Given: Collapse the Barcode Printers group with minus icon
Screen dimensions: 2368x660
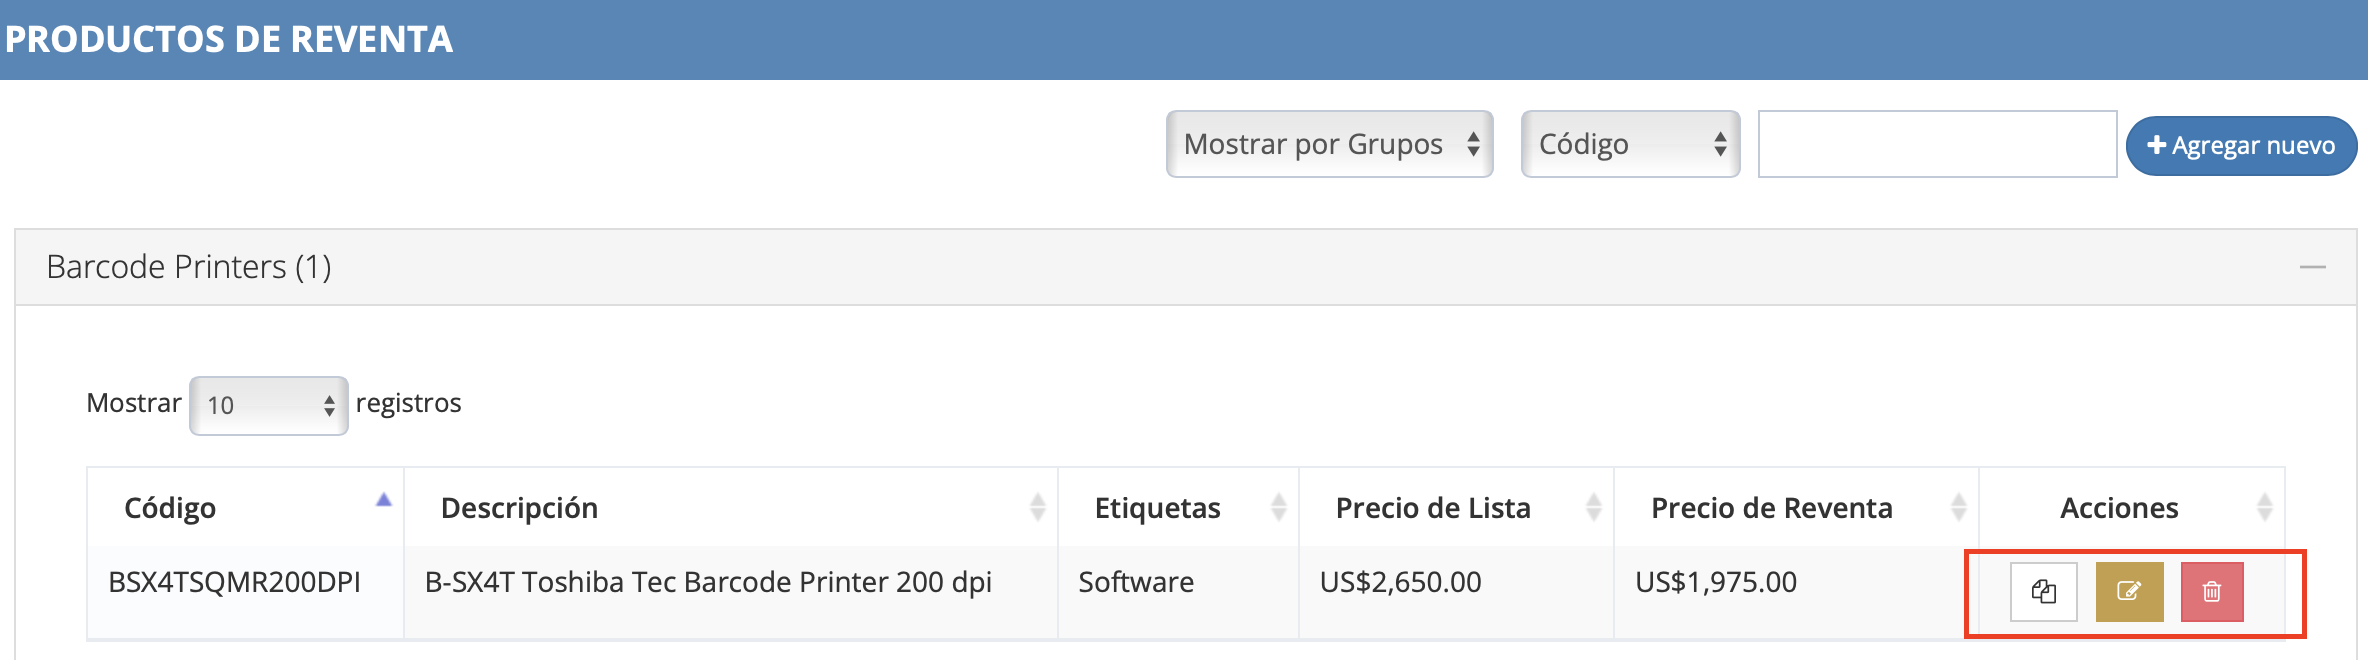Looking at the screenshot, I should pos(2312,267).
